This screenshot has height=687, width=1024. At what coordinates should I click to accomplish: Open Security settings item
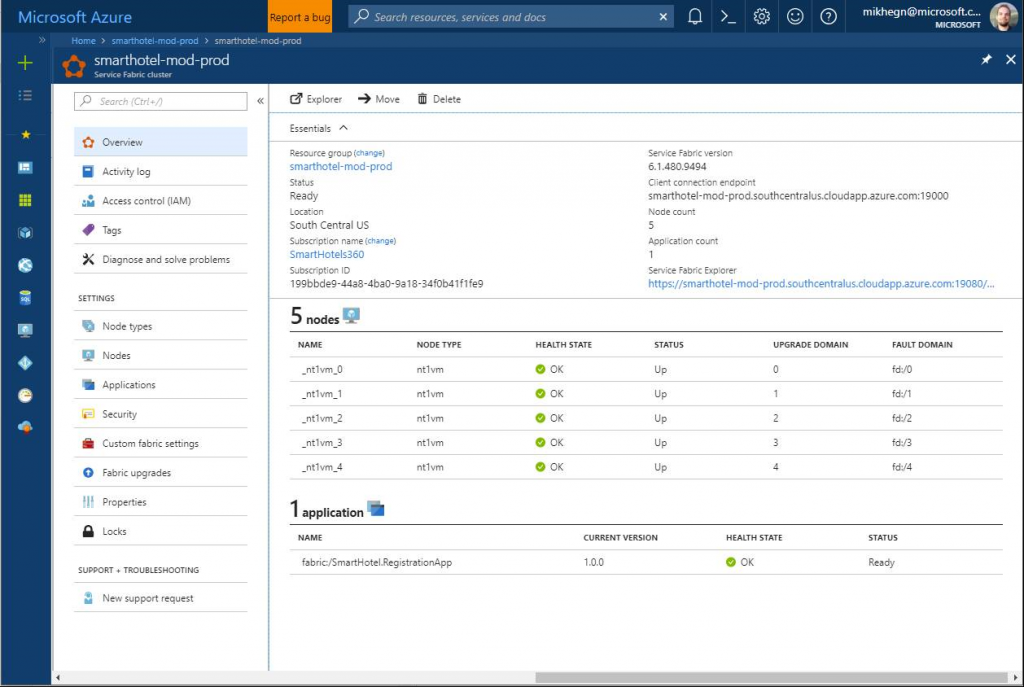(x=161, y=415)
